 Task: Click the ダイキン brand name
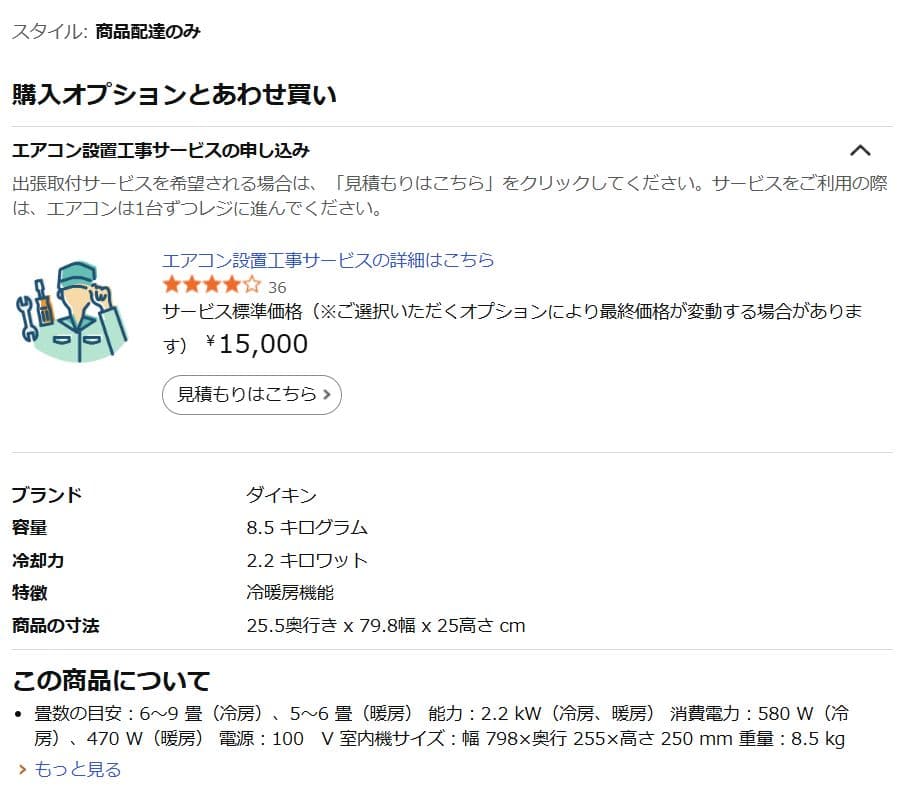(x=283, y=494)
